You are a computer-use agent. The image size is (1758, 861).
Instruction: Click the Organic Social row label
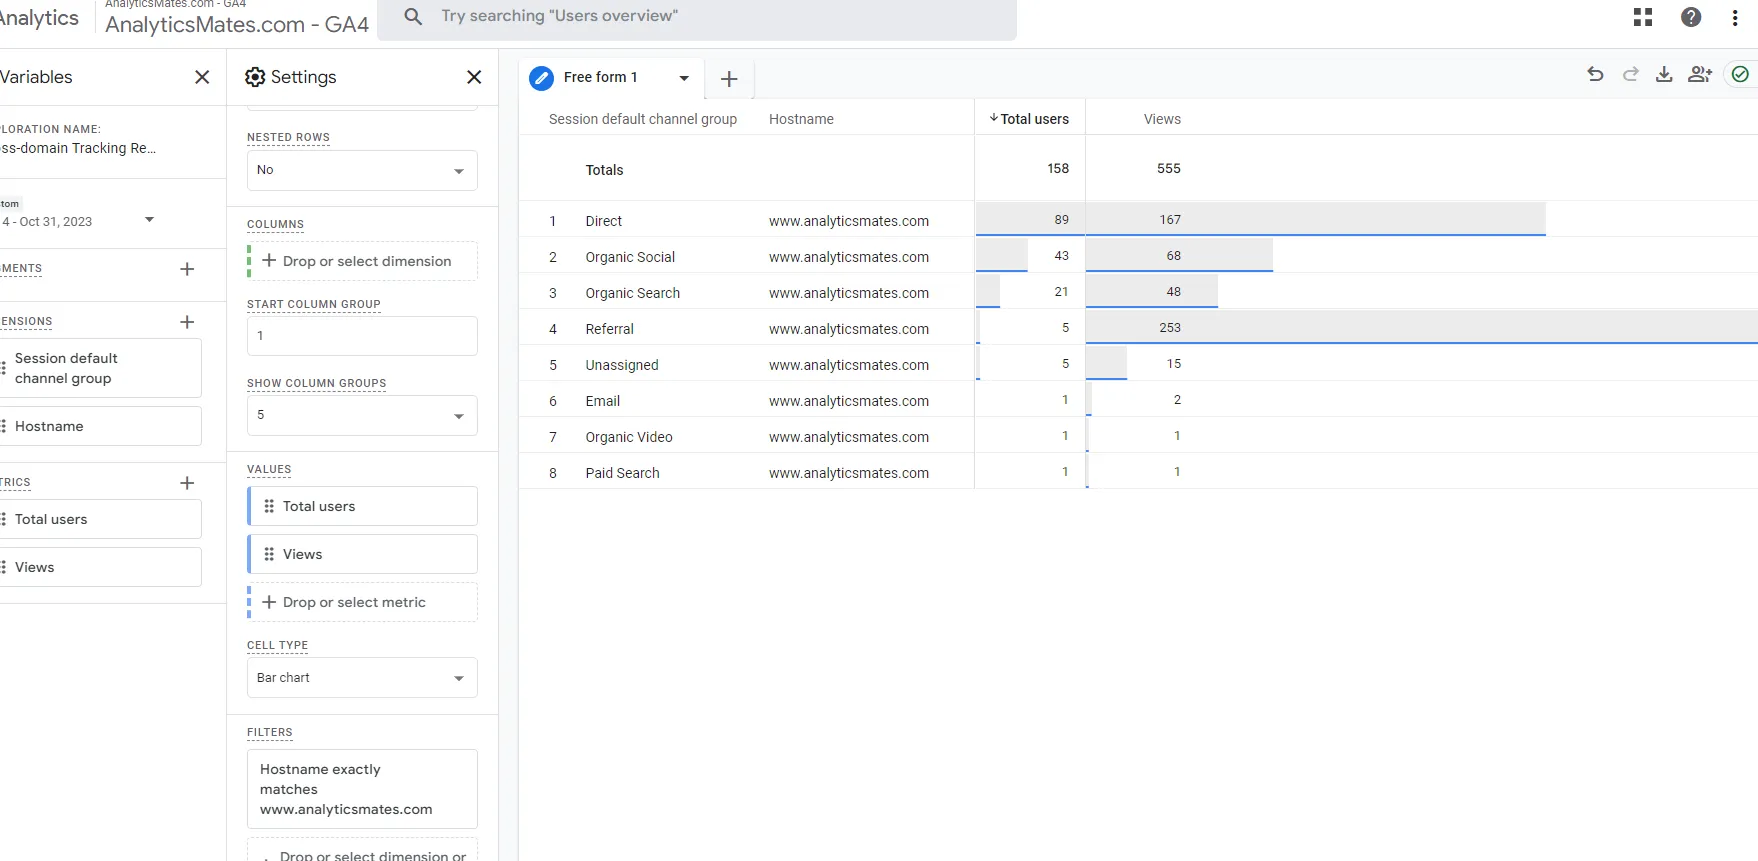(x=630, y=257)
